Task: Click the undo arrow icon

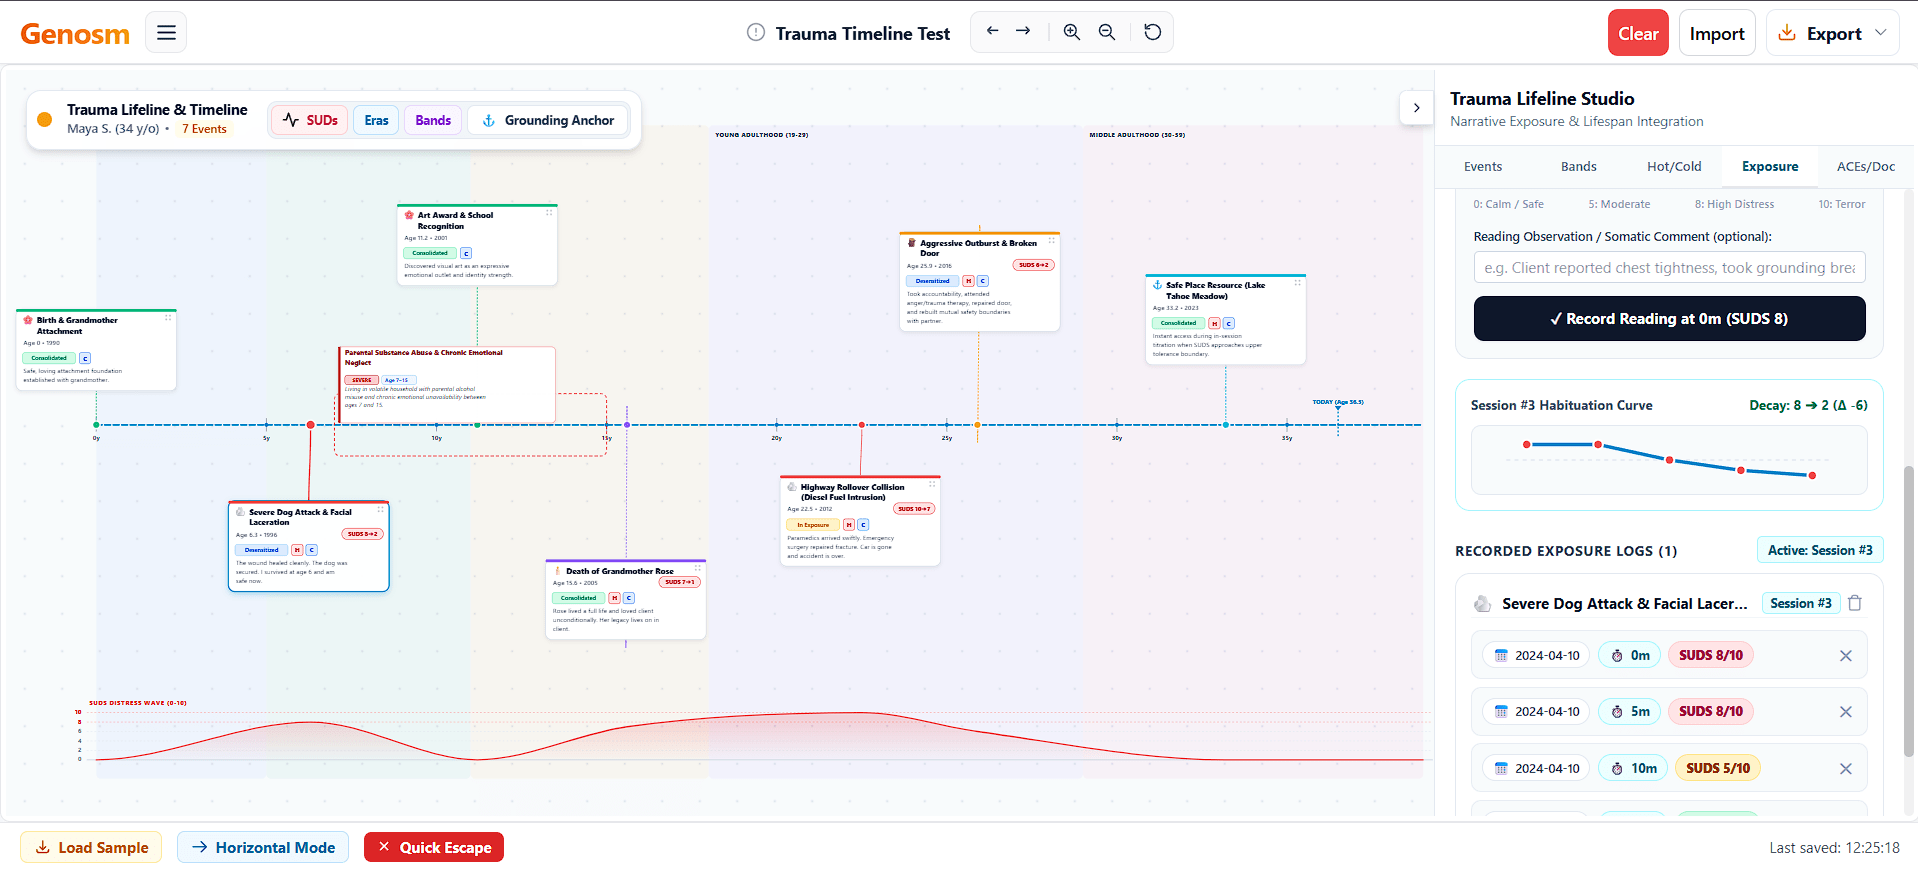Action: tap(992, 32)
